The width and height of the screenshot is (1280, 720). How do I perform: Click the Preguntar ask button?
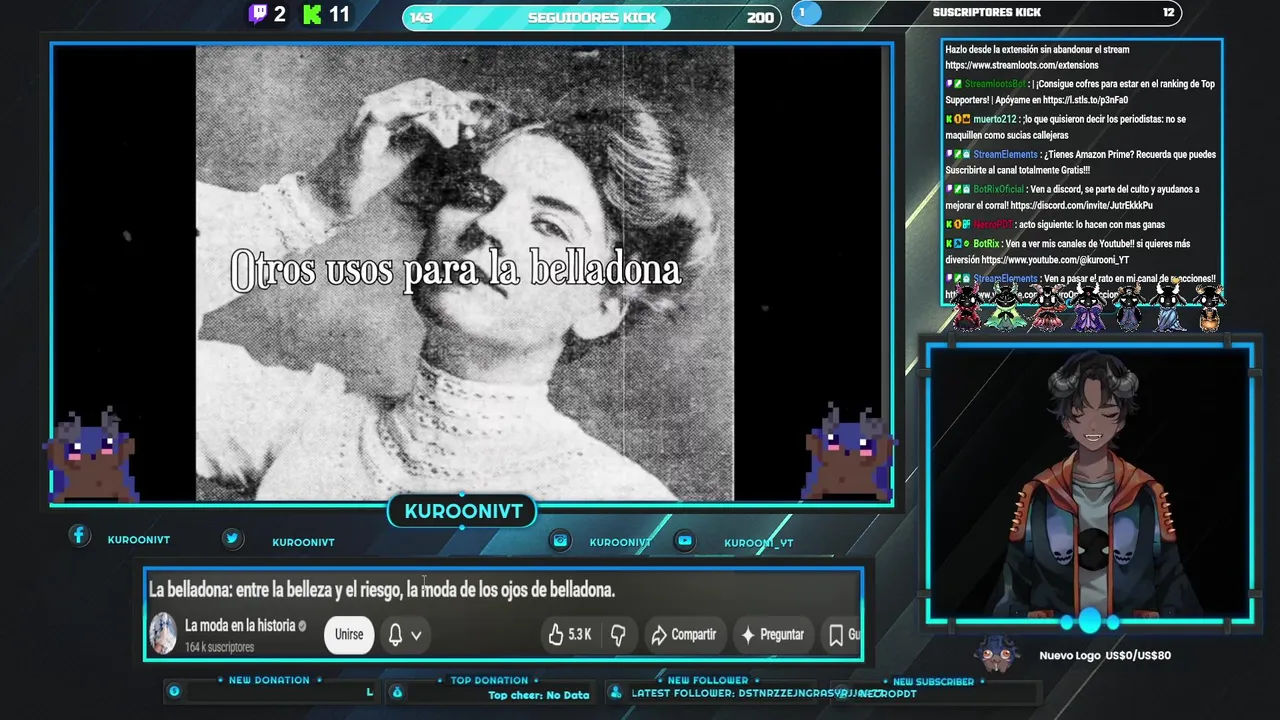point(771,634)
